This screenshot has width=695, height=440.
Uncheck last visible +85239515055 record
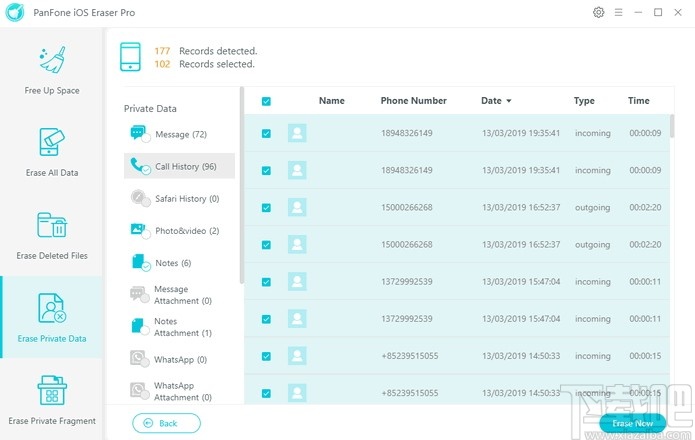point(266,393)
